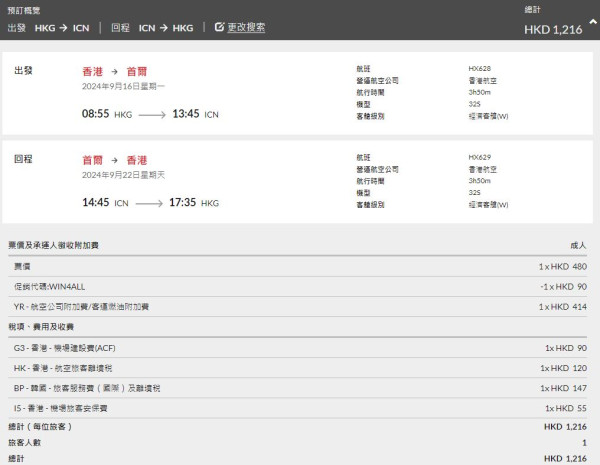Viewport: 600px width, 465px height.
Task: Select flight number HX629
Action: pos(479,157)
